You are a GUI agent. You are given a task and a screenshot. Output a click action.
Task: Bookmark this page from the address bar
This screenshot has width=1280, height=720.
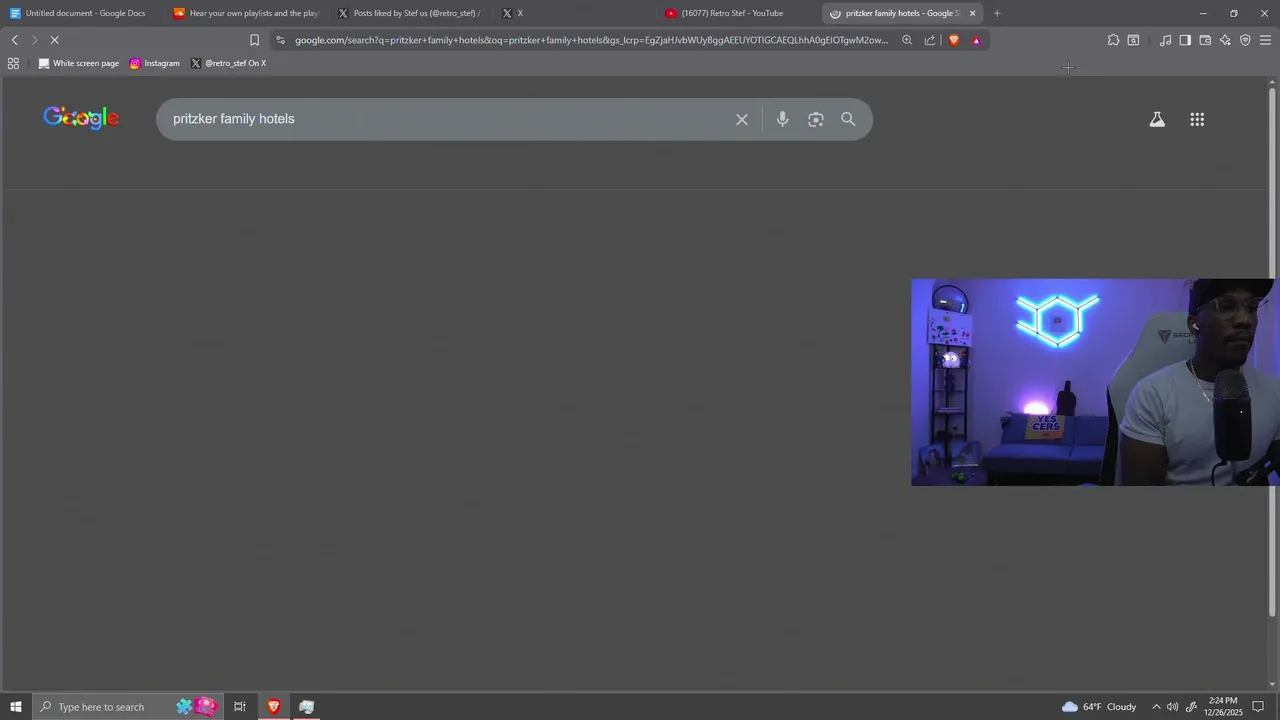254,40
